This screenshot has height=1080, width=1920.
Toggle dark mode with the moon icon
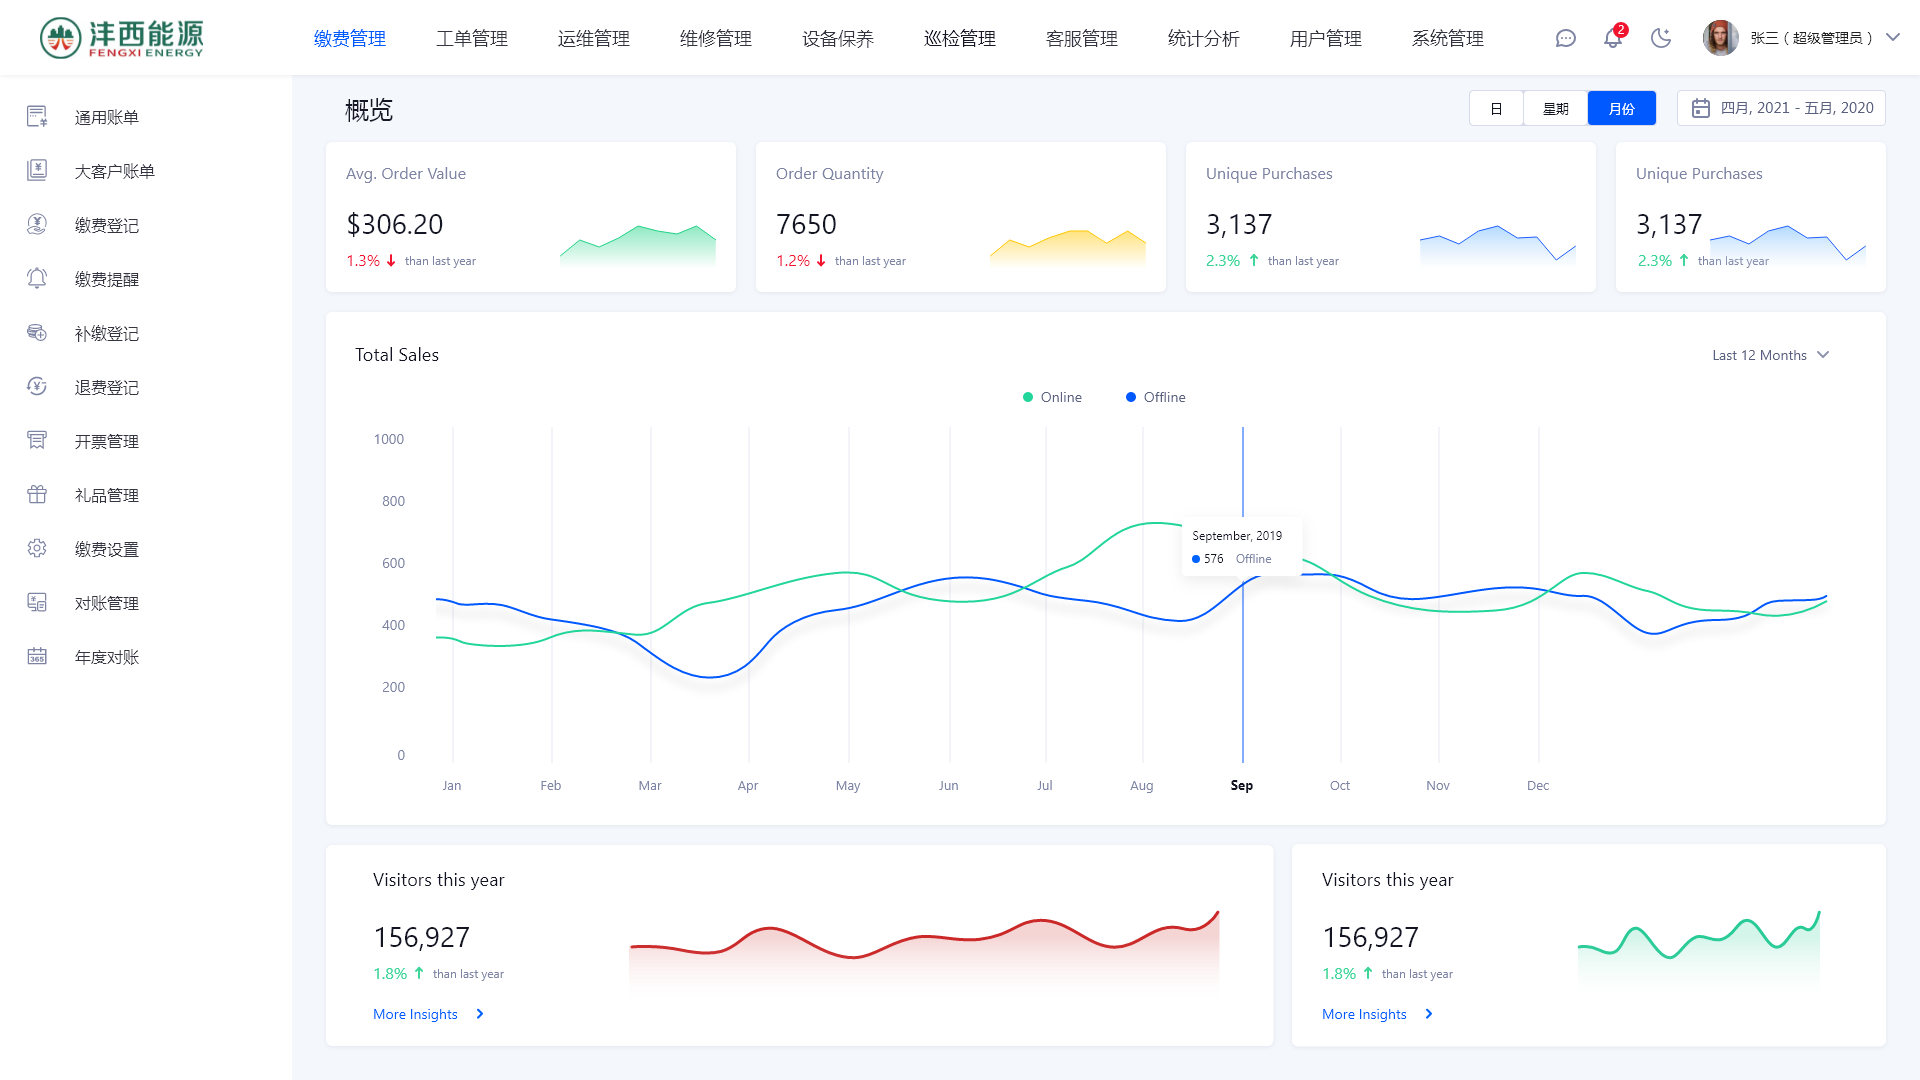(x=1661, y=38)
